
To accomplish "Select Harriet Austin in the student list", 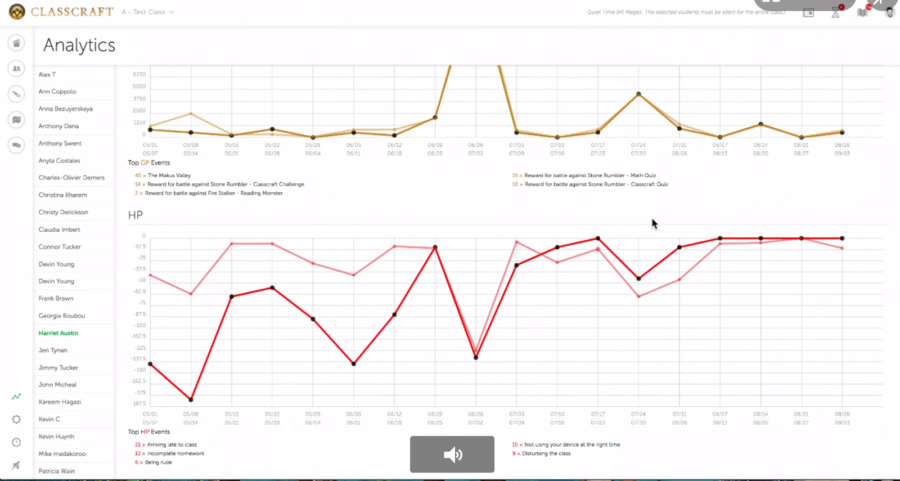I will pos(57,333).
